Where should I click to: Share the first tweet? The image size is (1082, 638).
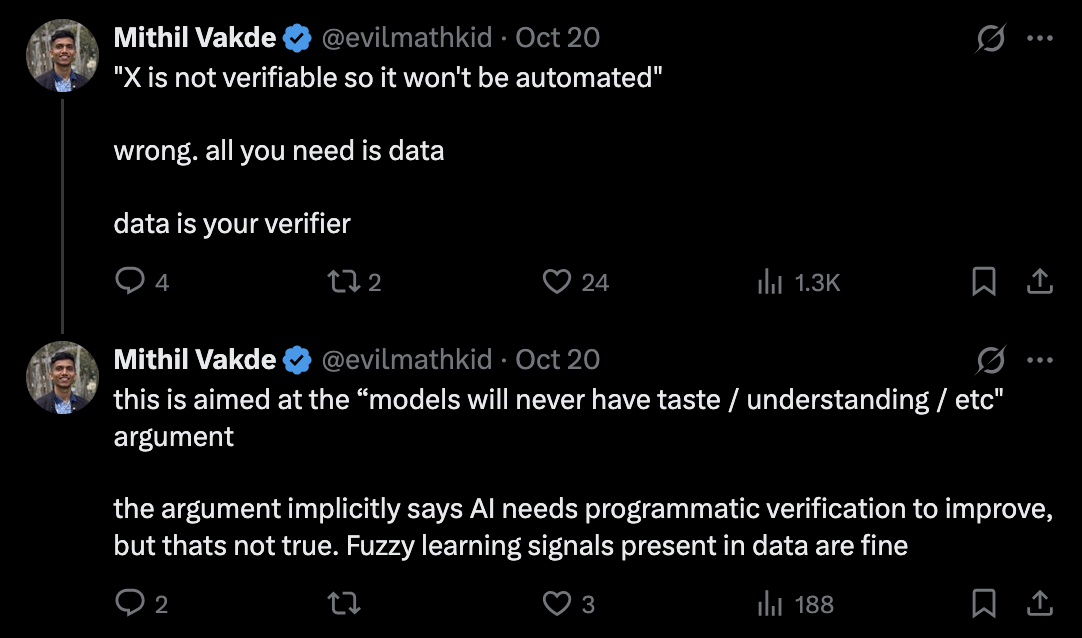(x=1039, y=281)
